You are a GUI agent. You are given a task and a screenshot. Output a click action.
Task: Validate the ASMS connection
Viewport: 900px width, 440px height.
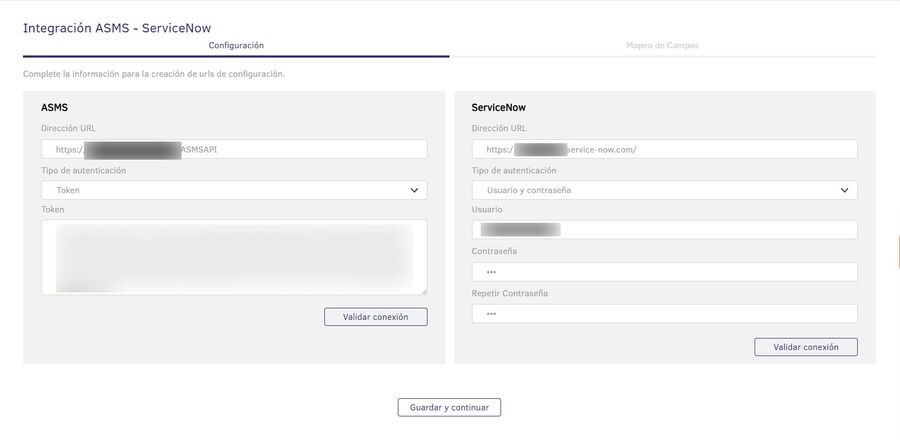pos(375,317)
